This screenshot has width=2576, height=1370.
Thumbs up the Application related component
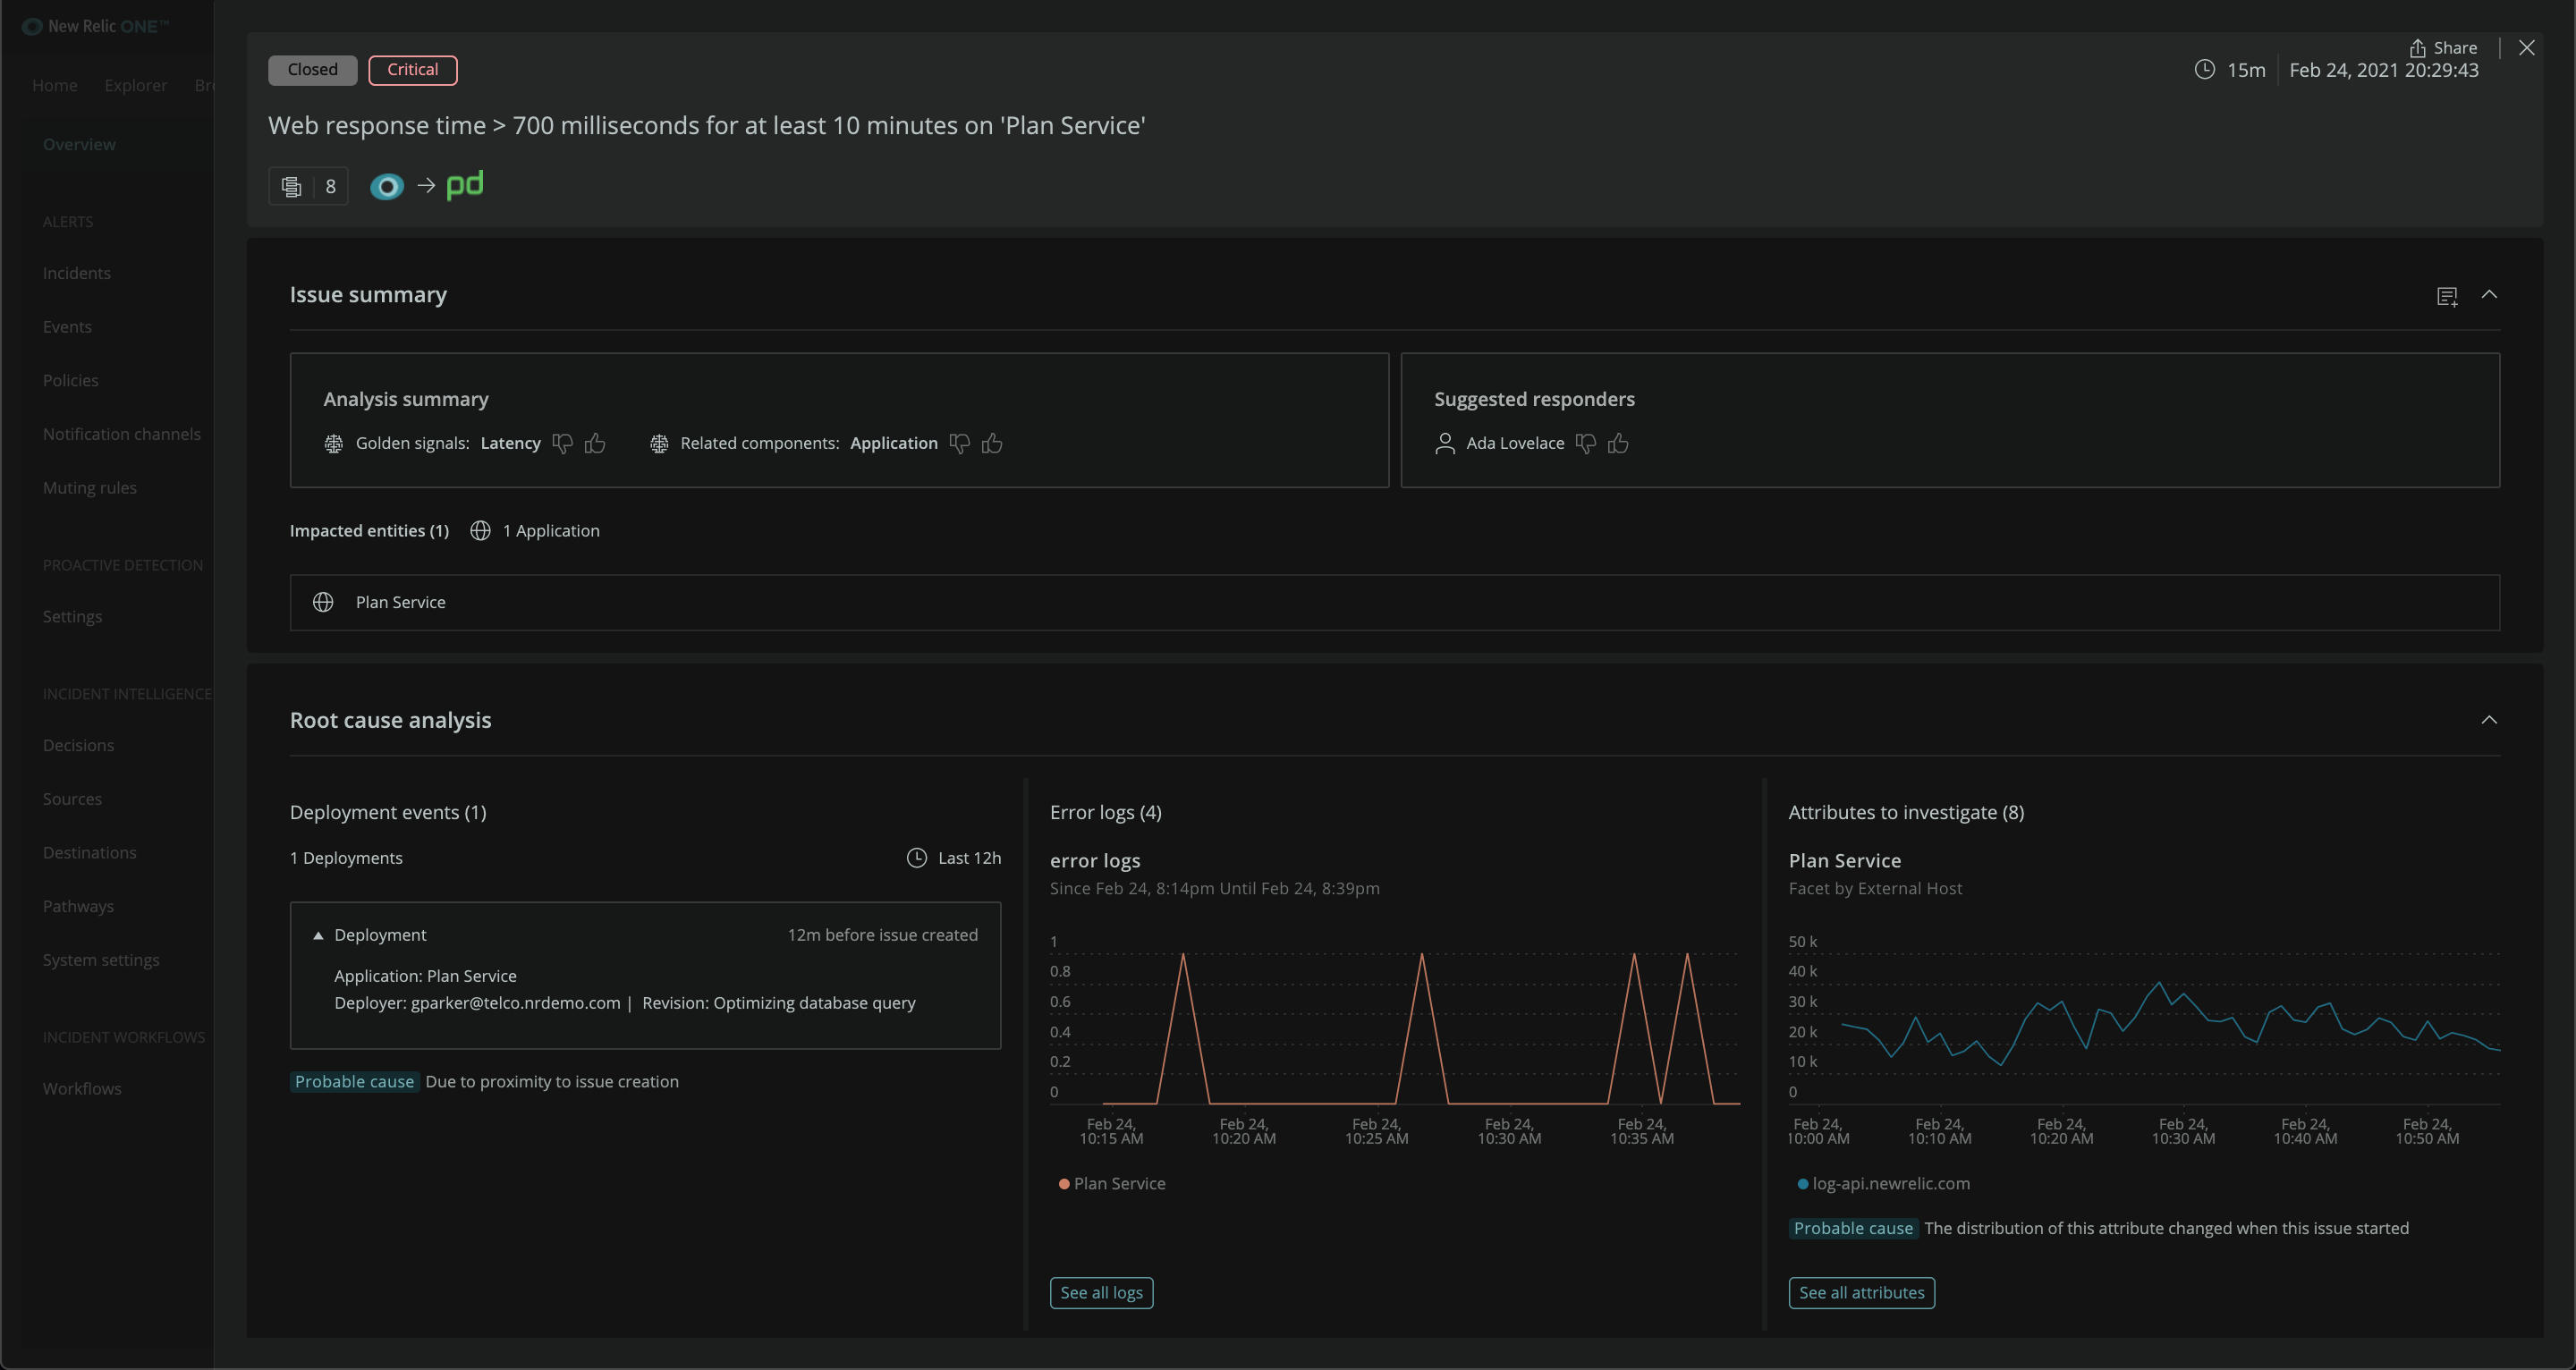pos(992,443)
